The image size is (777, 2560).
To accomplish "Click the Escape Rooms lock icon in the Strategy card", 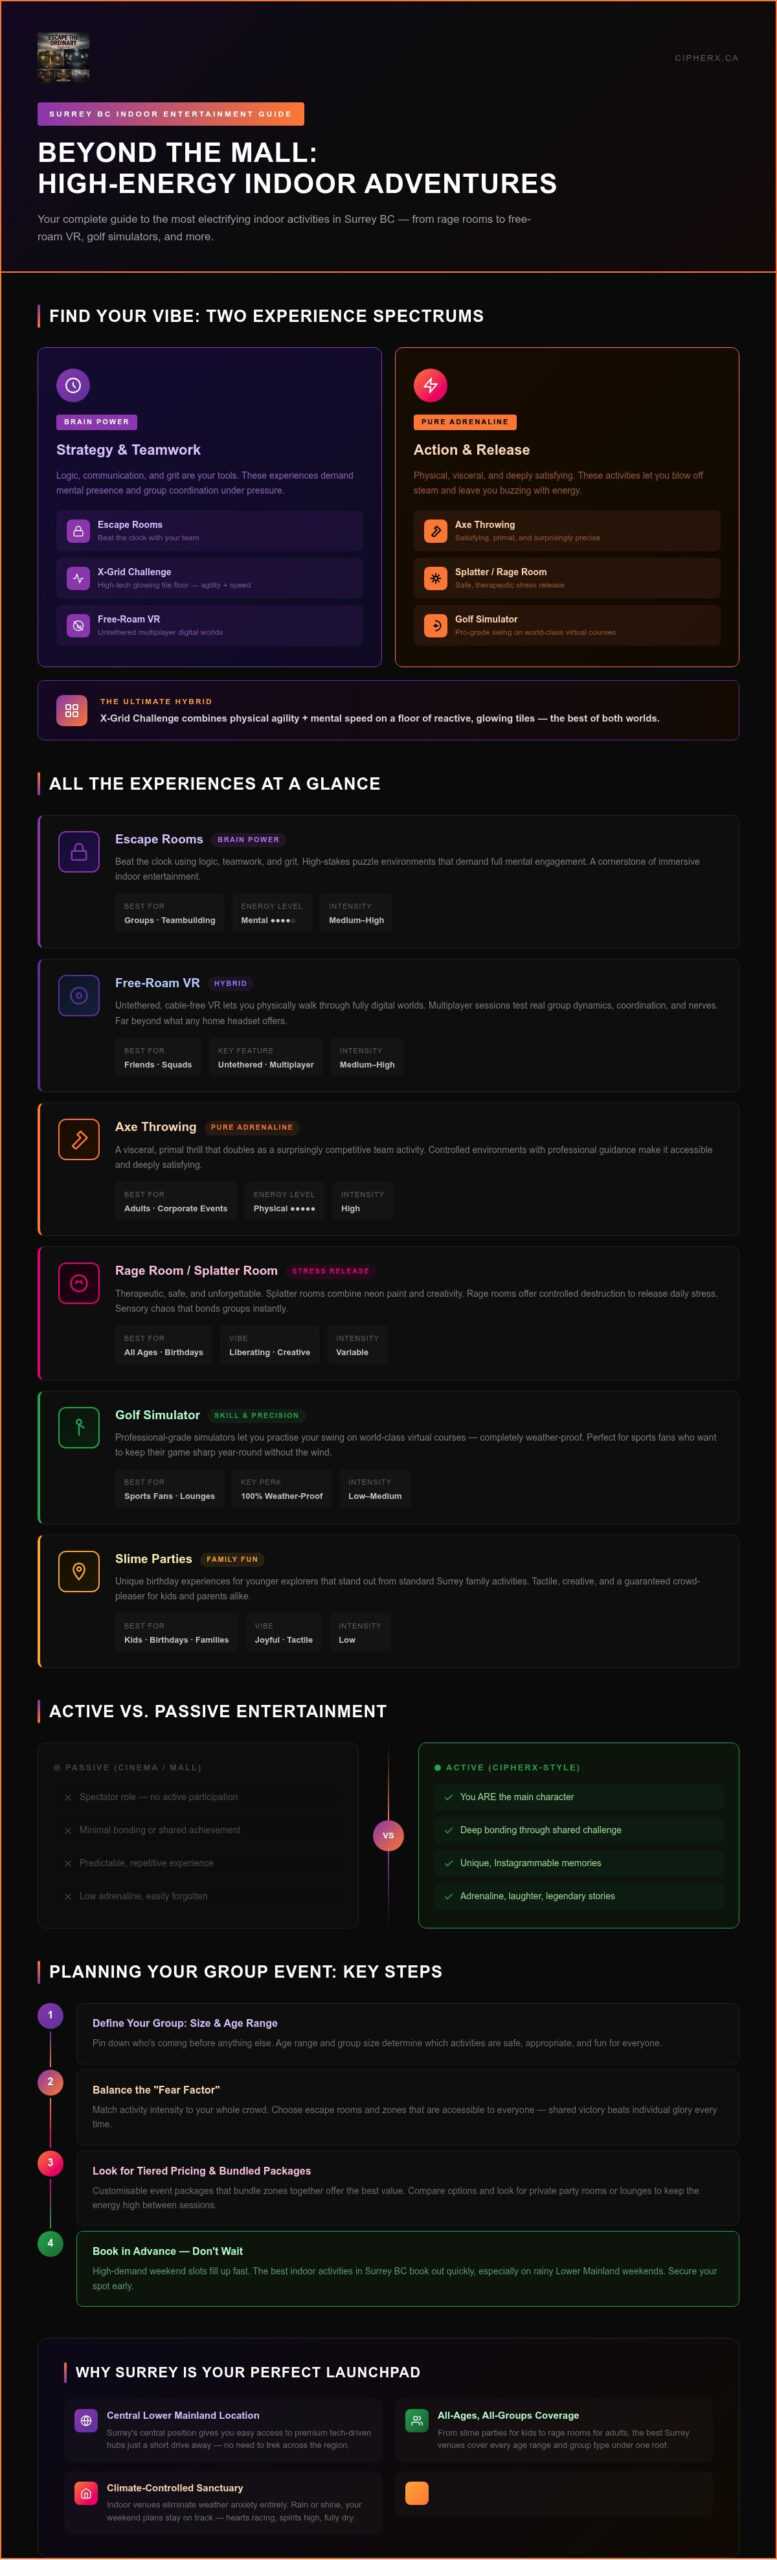I will pyautogui.click(x=78, y=531).
